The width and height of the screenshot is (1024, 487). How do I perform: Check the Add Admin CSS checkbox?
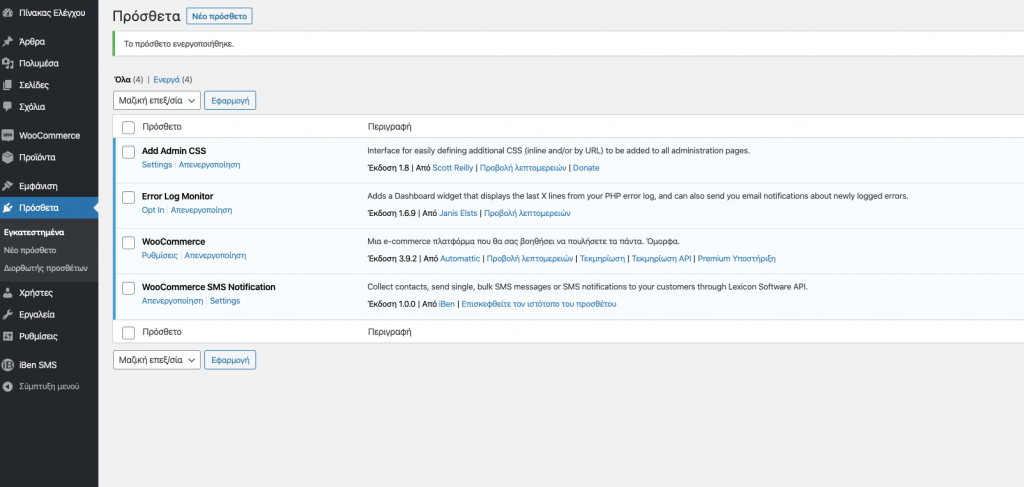coord(129,152)
